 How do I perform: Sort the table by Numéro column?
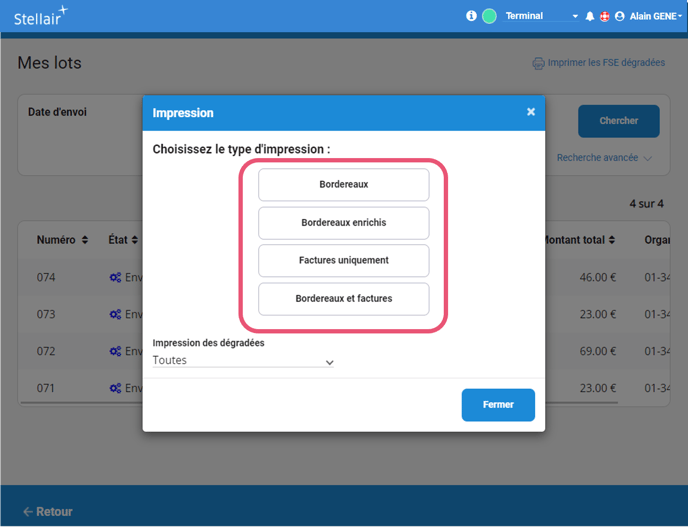click(x=62, y=240)
